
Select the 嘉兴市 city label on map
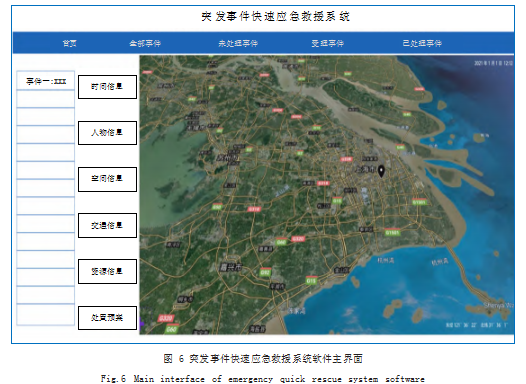click(231, 267)
